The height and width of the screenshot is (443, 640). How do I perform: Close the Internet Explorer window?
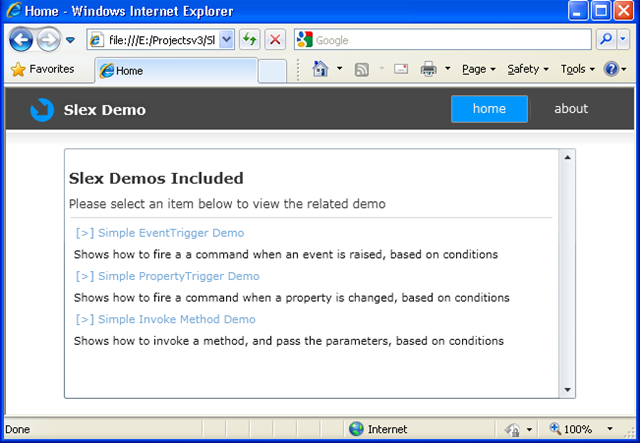click(x=624, y=11)
